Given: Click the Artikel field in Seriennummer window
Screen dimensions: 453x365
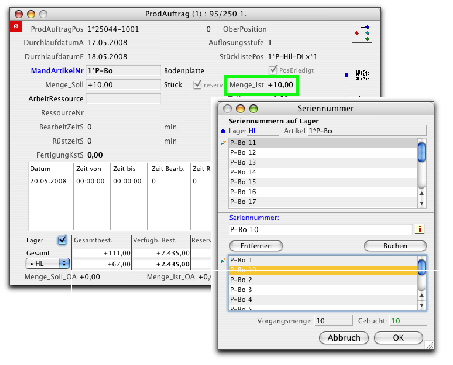Looking at the screenshot, I should point(367,131).
